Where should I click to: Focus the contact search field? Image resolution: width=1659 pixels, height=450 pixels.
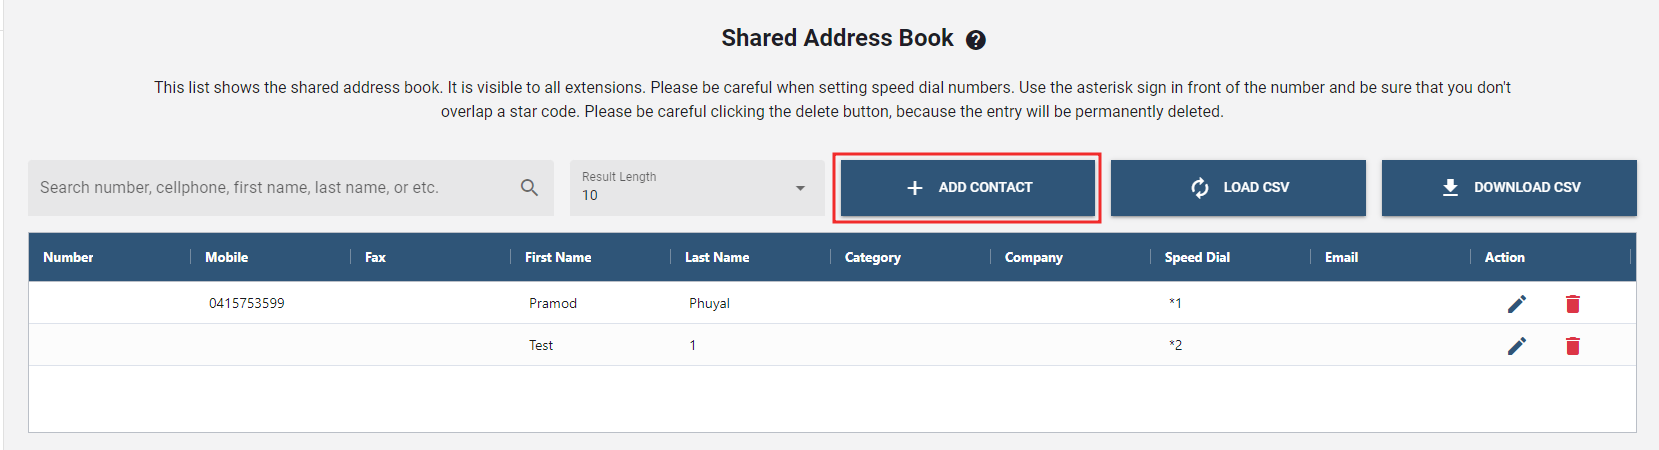tap(270, 188)
